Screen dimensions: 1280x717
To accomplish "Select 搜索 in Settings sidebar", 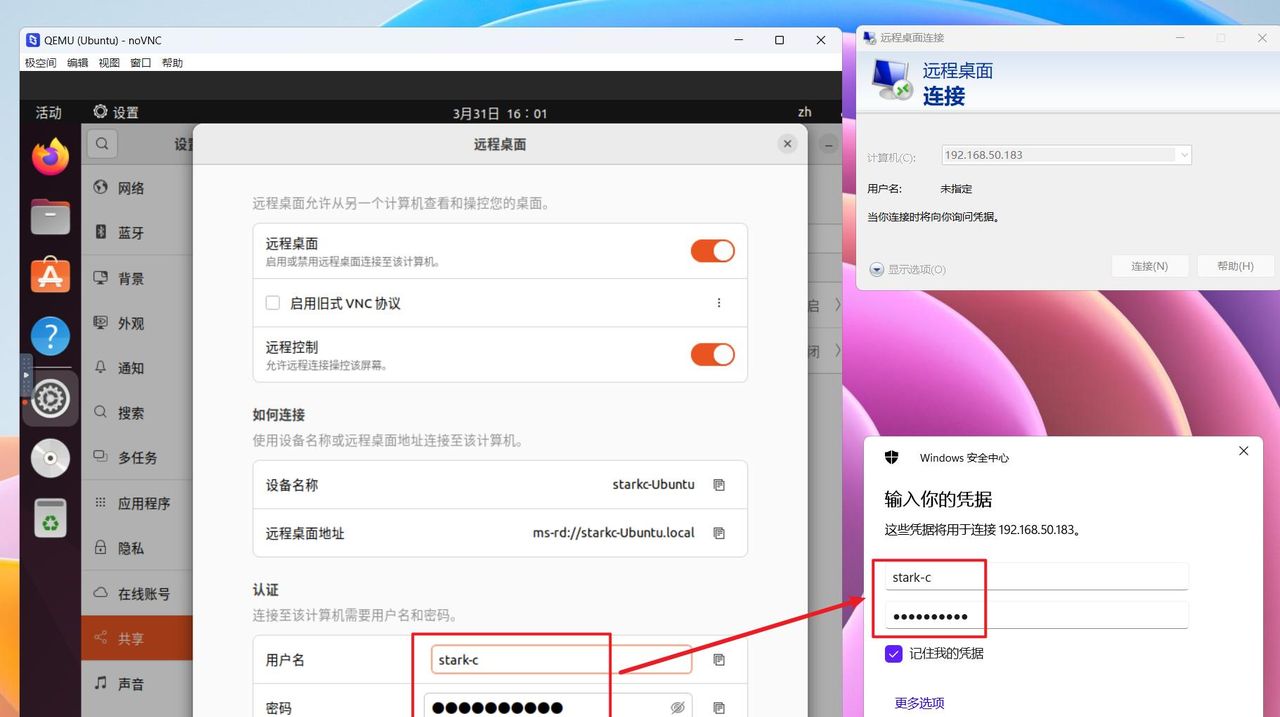I will coord(137,412).
